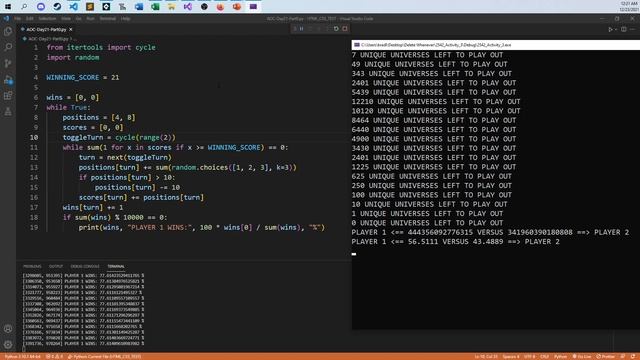Image resolution: width=640 pixels, height=360 pixels.
Task: Stop debugging with the red square
Action: [345, 29]
